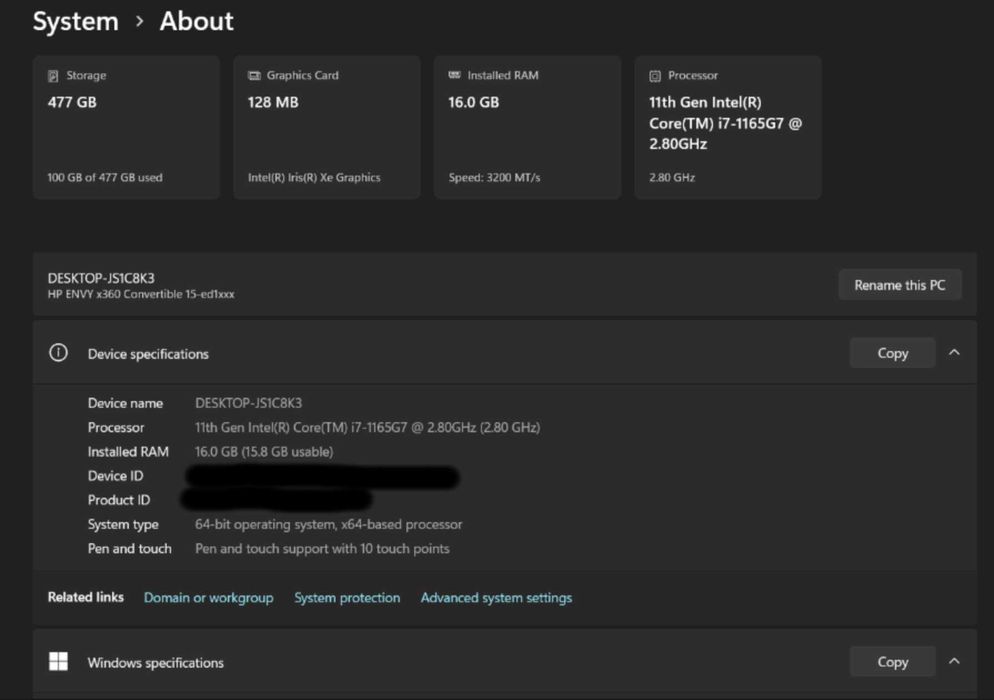Open the Installed RAM 16.0 GB card
This screenshot has height=700, width=994.
(527, 127)
